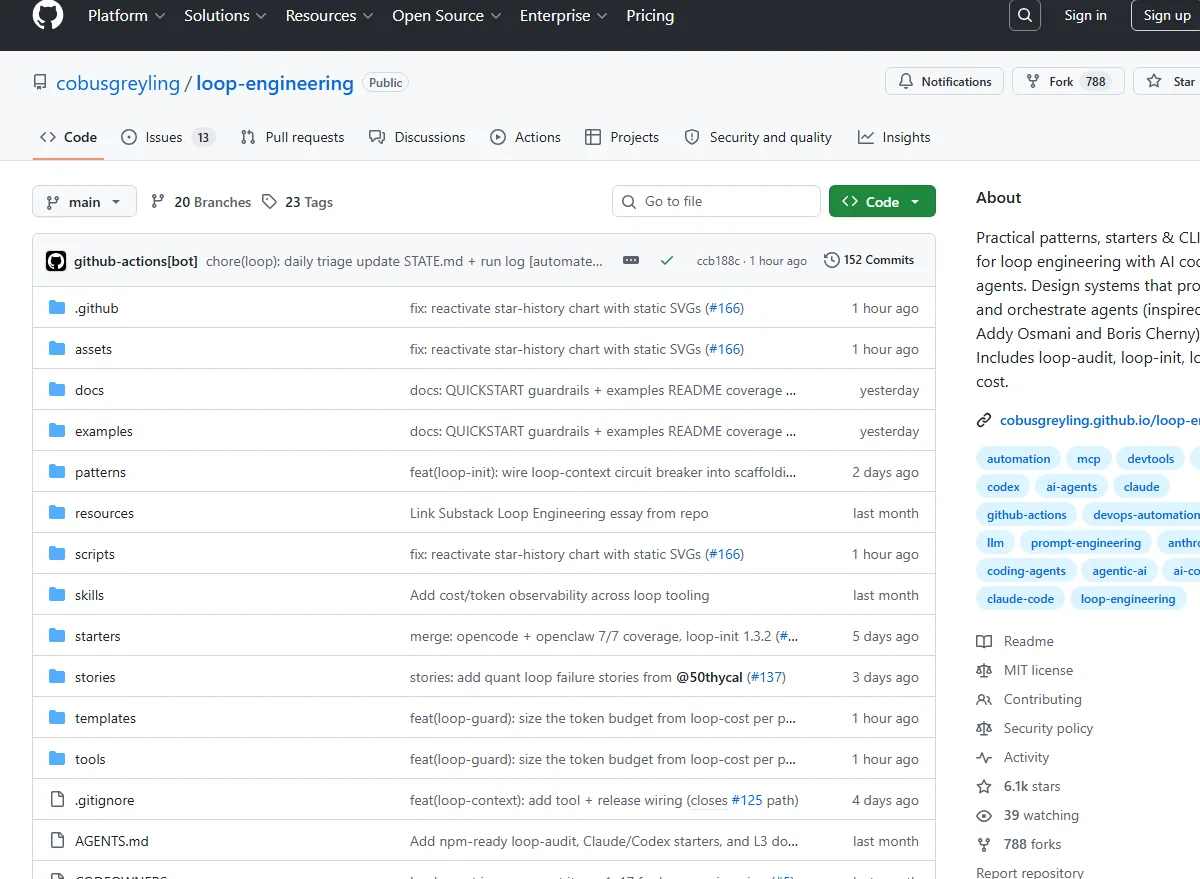1200x879 pixels.
Task: Switch to the Pull requests tab
Action: point(292,137)
